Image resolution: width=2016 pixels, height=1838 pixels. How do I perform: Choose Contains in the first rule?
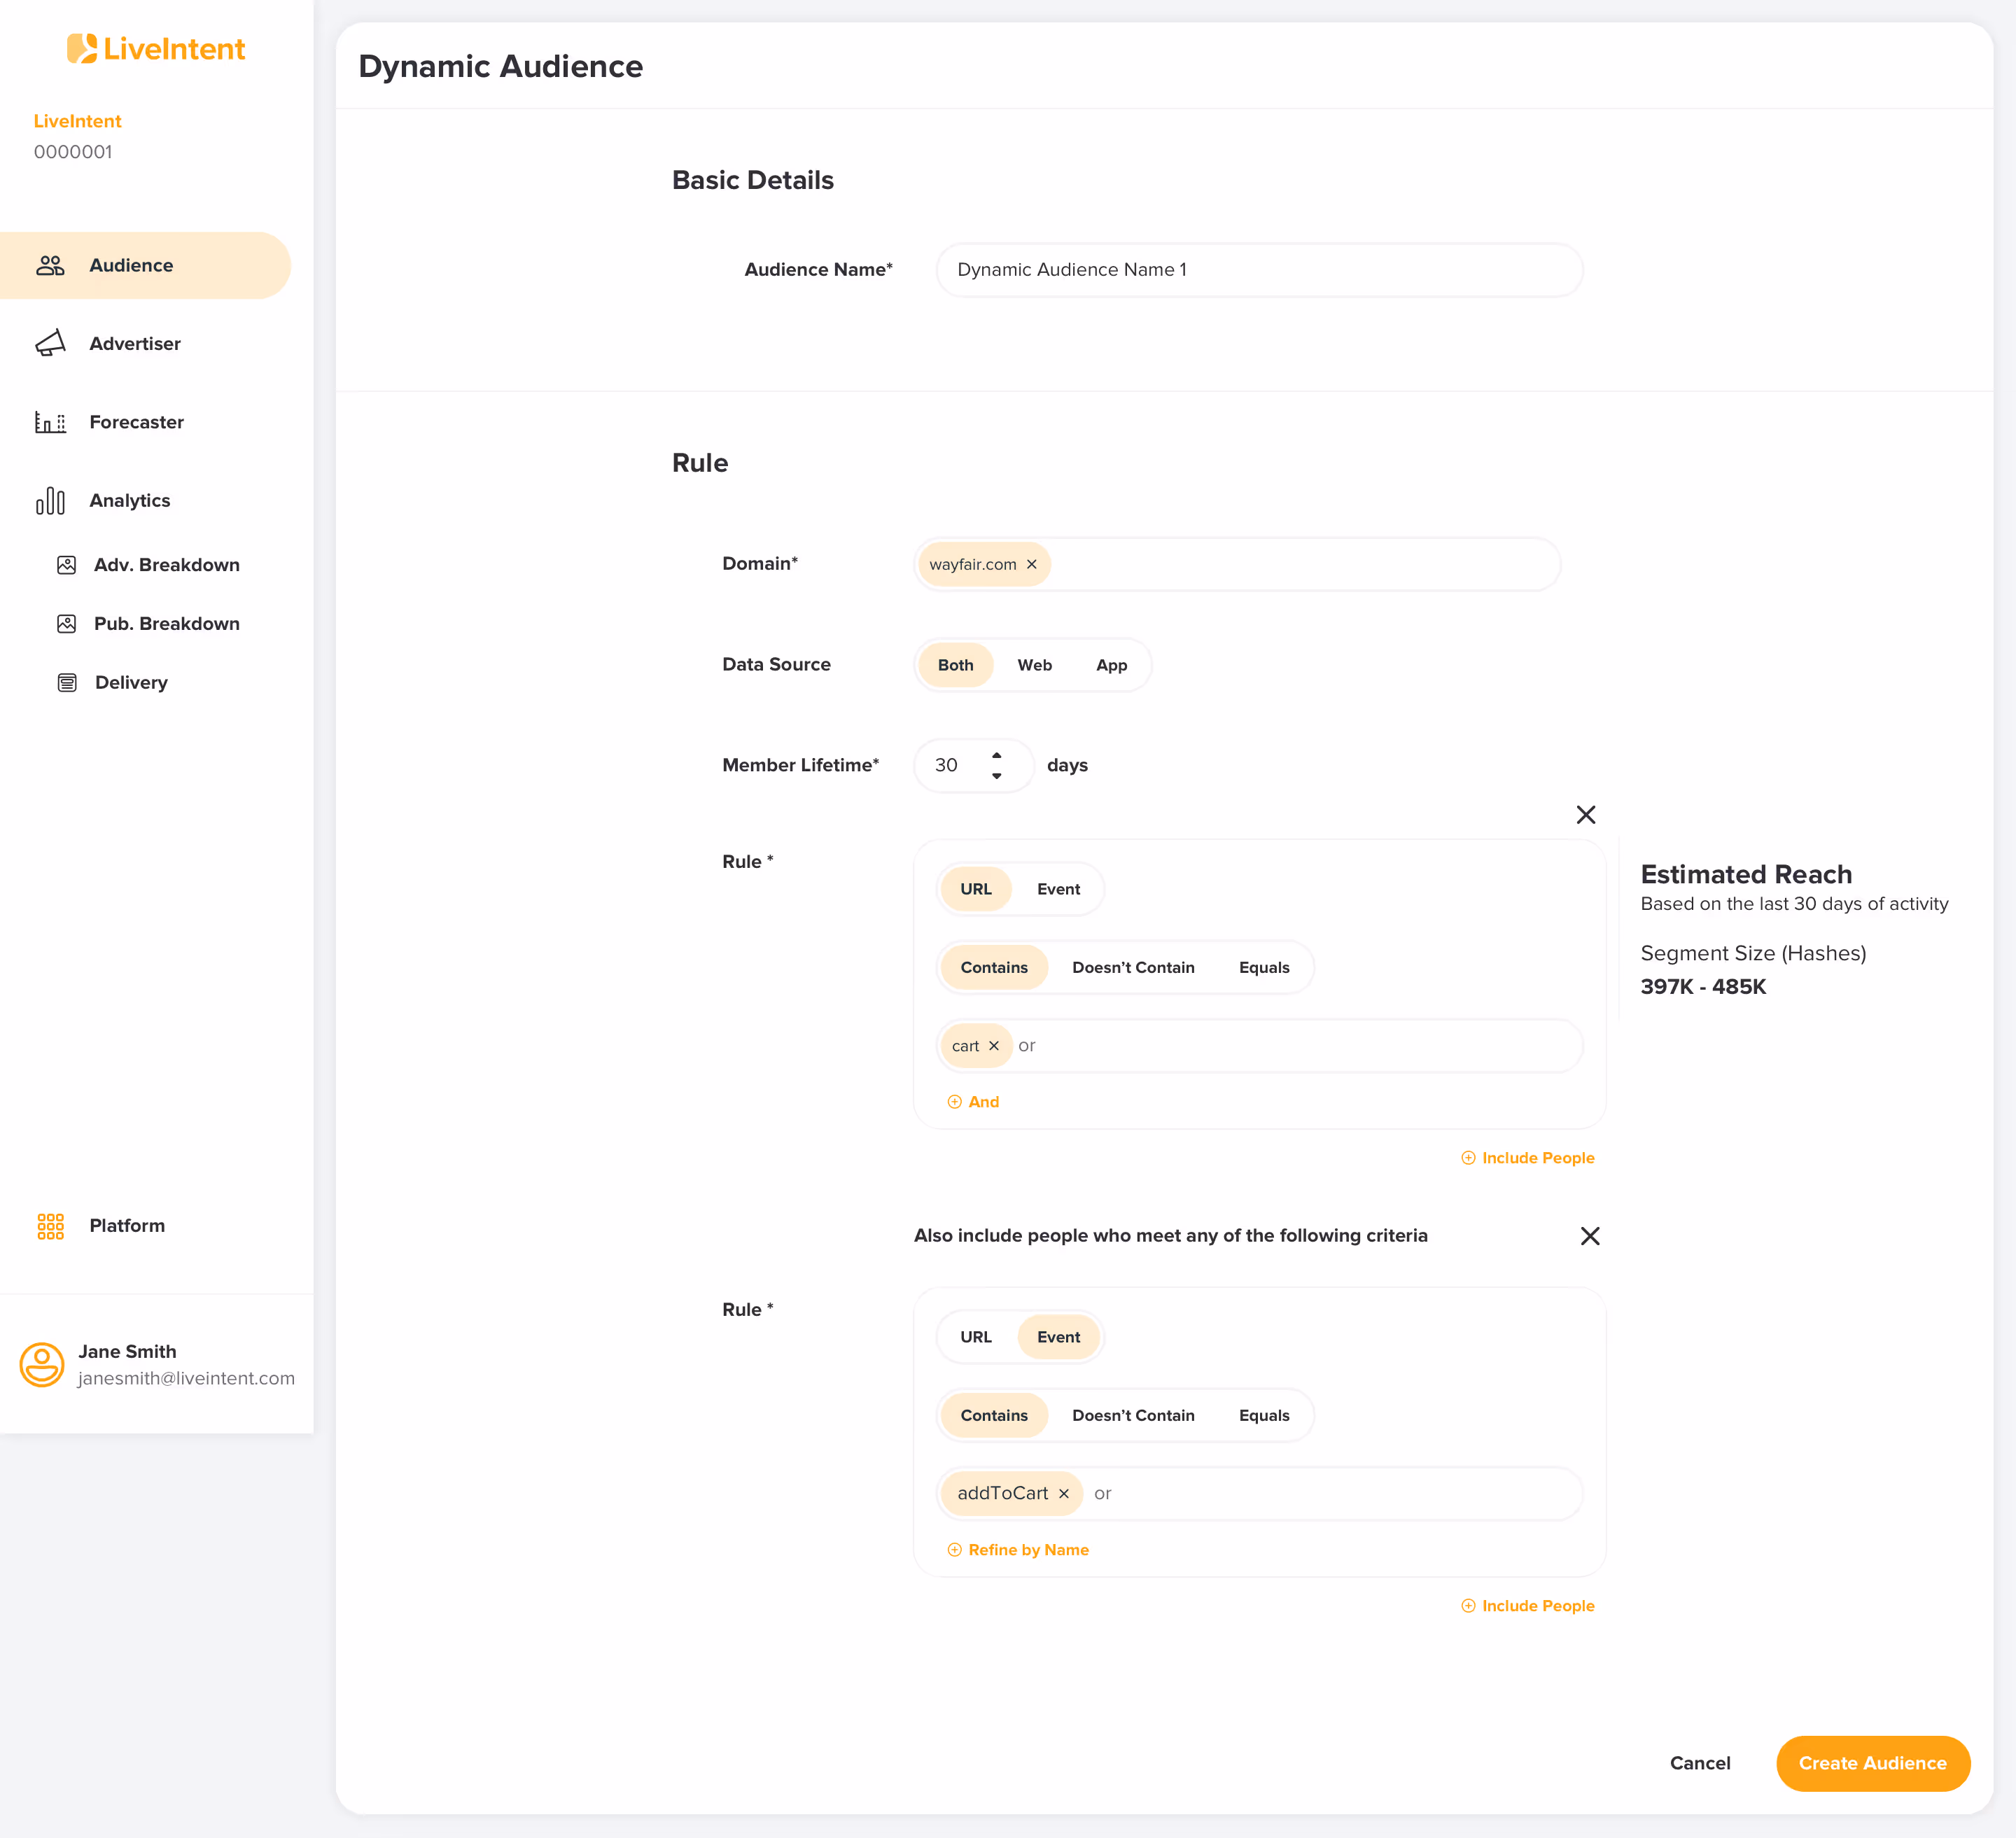tap(994, 968)
